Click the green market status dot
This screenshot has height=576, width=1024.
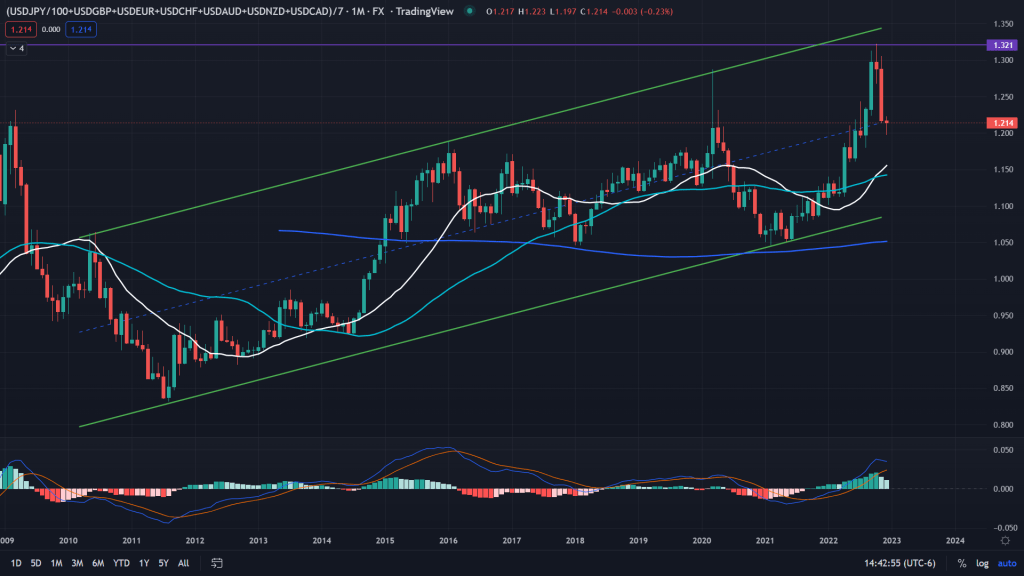click(x=469, y=11)
